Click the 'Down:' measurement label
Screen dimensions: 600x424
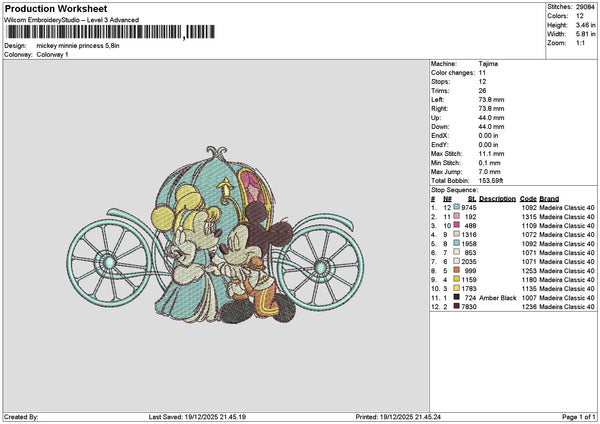click(x=440, y=127)
